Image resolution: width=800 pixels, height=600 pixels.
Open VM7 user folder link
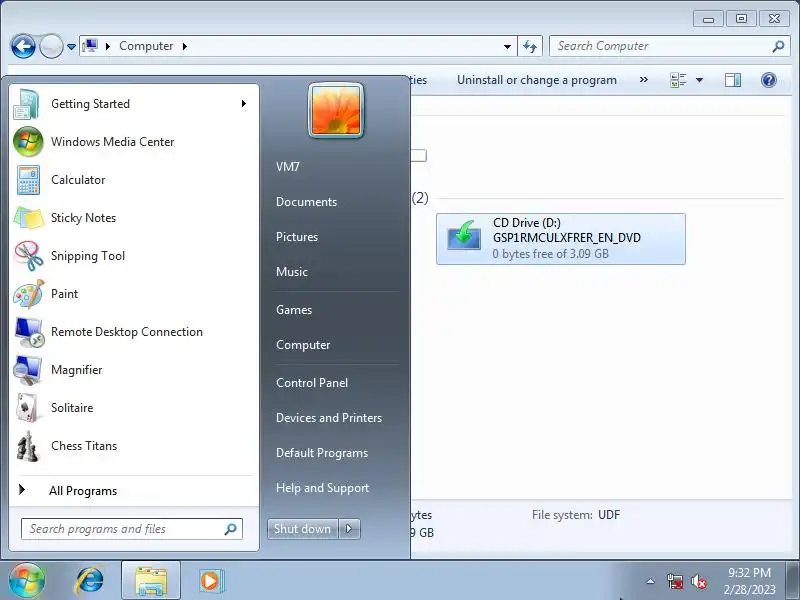coord(288,167)
